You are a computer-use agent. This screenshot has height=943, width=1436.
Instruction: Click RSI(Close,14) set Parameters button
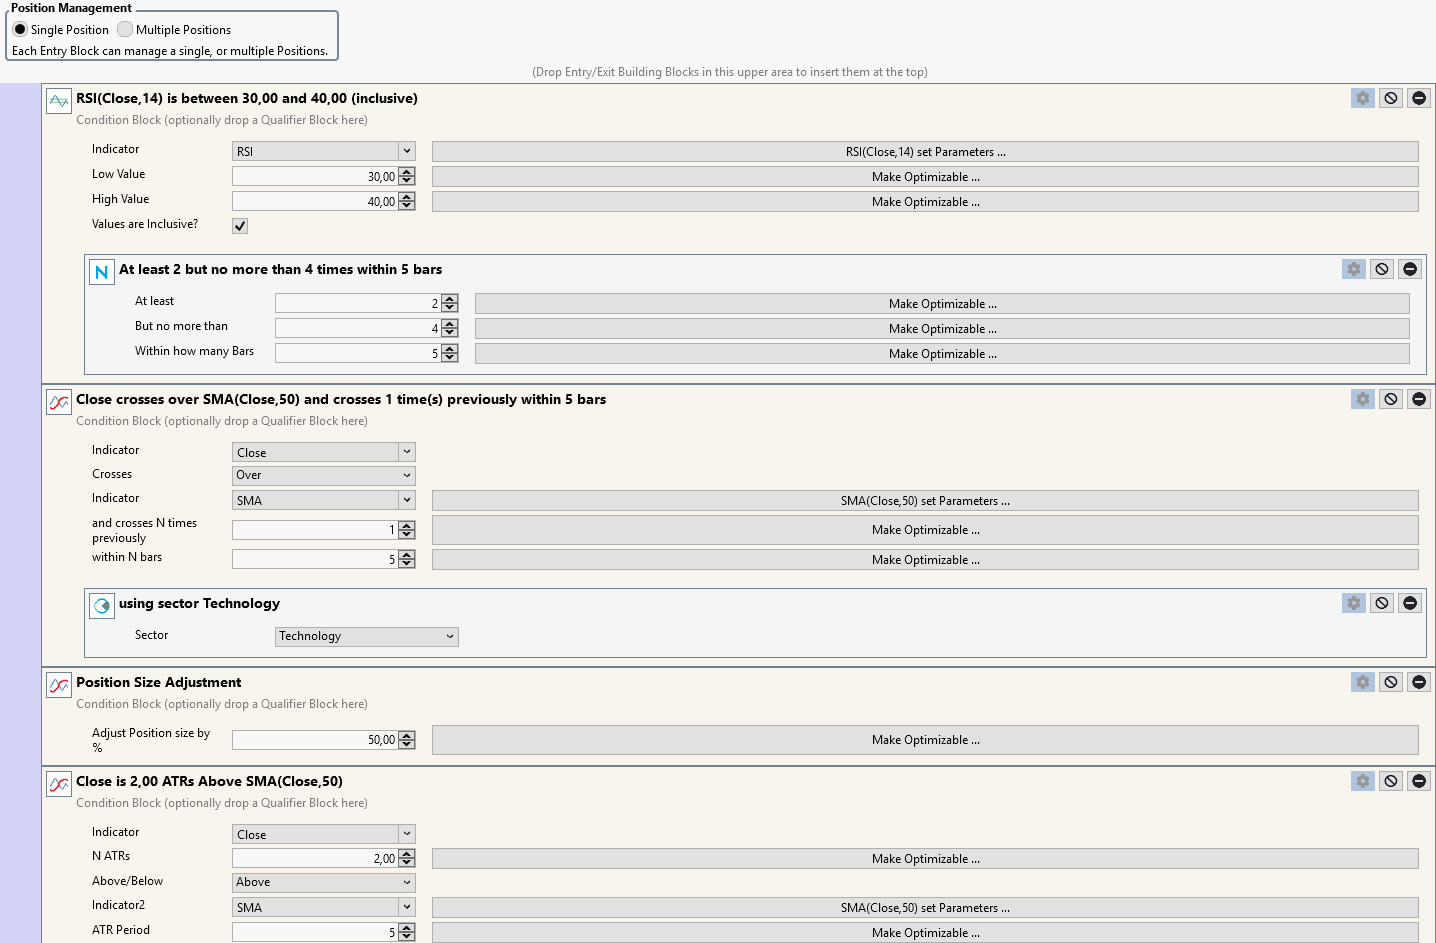[x=925, y=152]
